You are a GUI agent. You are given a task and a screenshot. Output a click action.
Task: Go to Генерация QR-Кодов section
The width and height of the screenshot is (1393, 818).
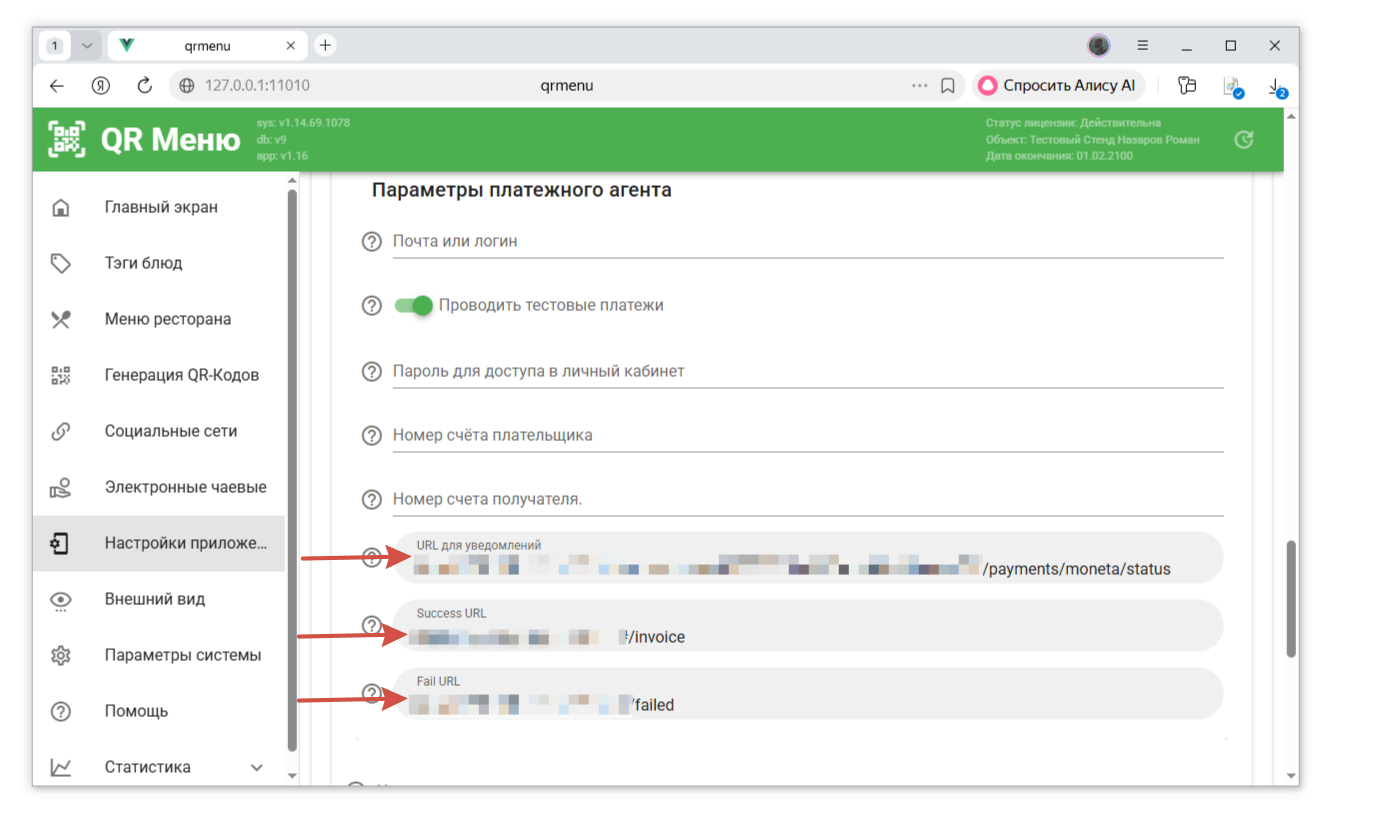coord(181,376)
